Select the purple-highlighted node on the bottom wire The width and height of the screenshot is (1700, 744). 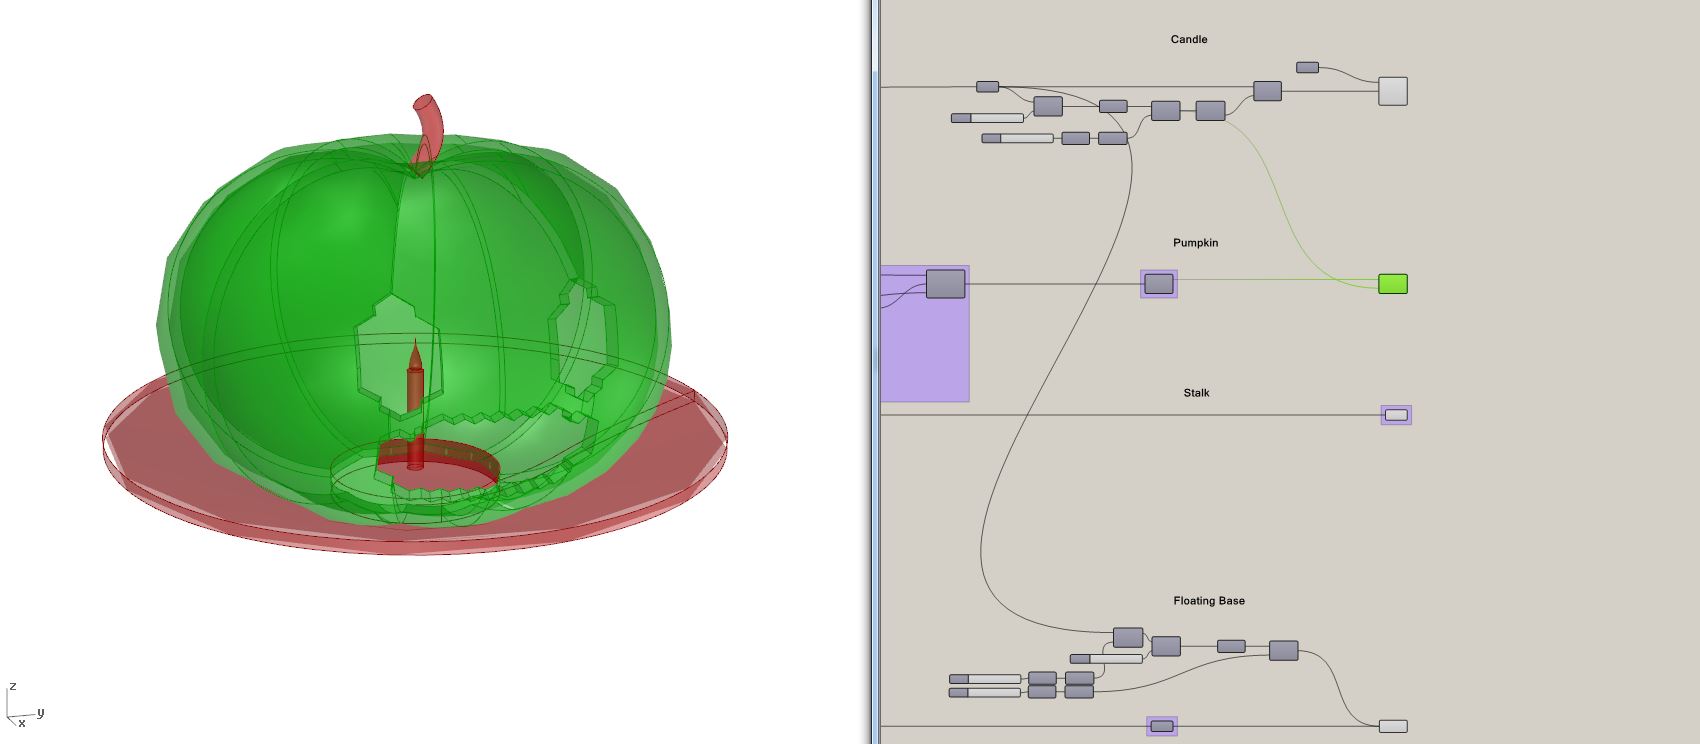1161,726
